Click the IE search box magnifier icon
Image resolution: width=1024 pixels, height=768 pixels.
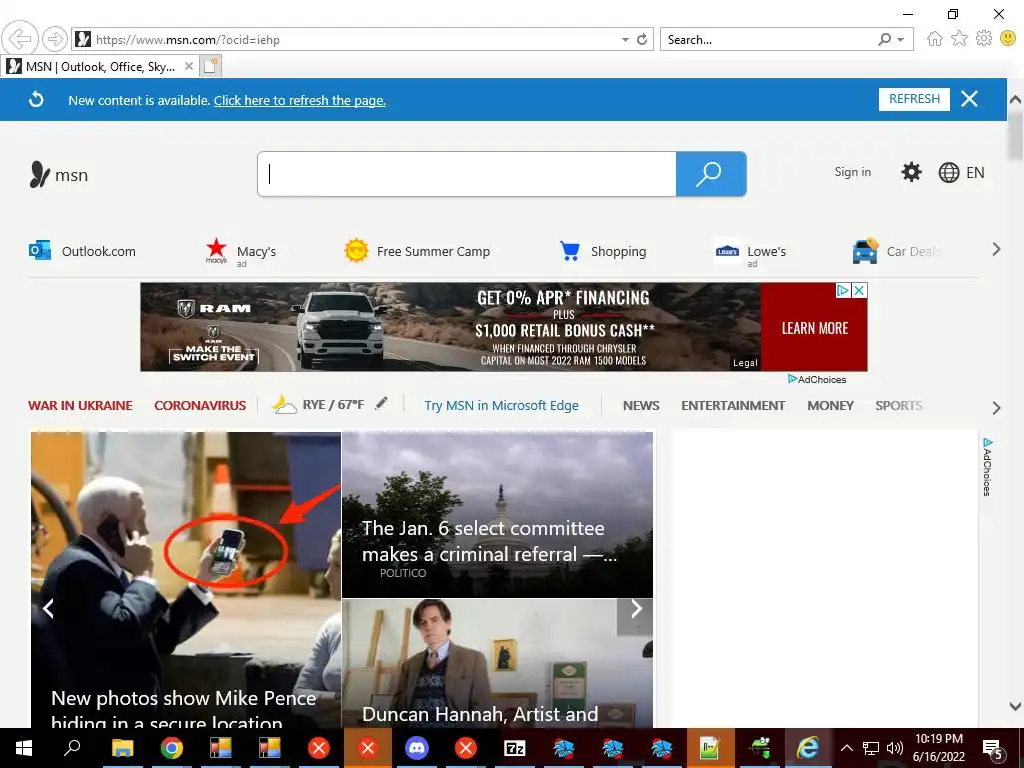(884, 40)
